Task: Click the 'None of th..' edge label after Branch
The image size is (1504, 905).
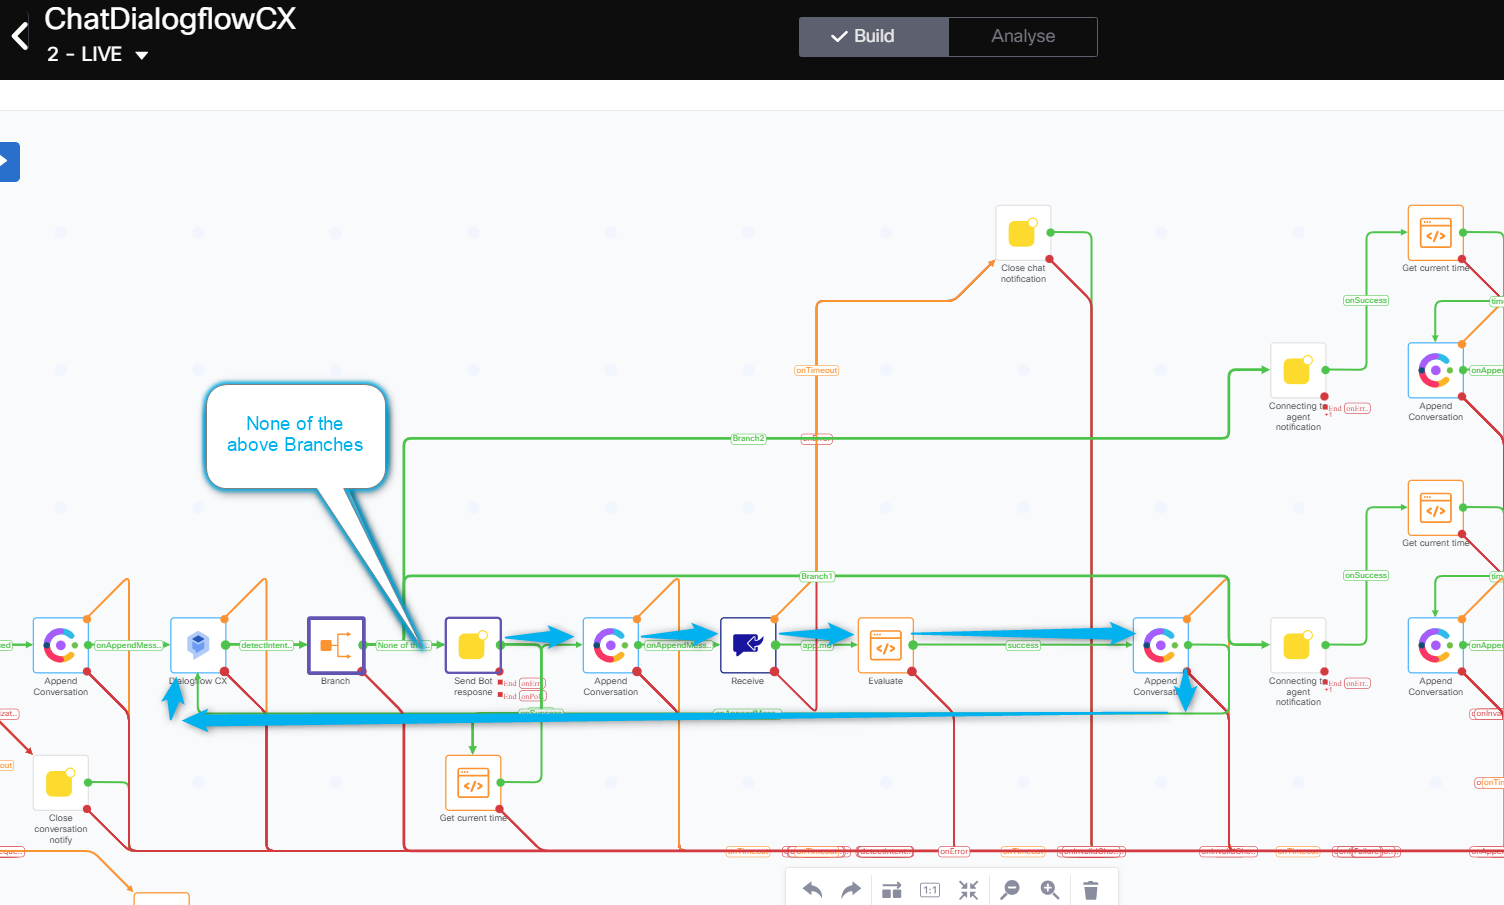Action: coord(403,645)
